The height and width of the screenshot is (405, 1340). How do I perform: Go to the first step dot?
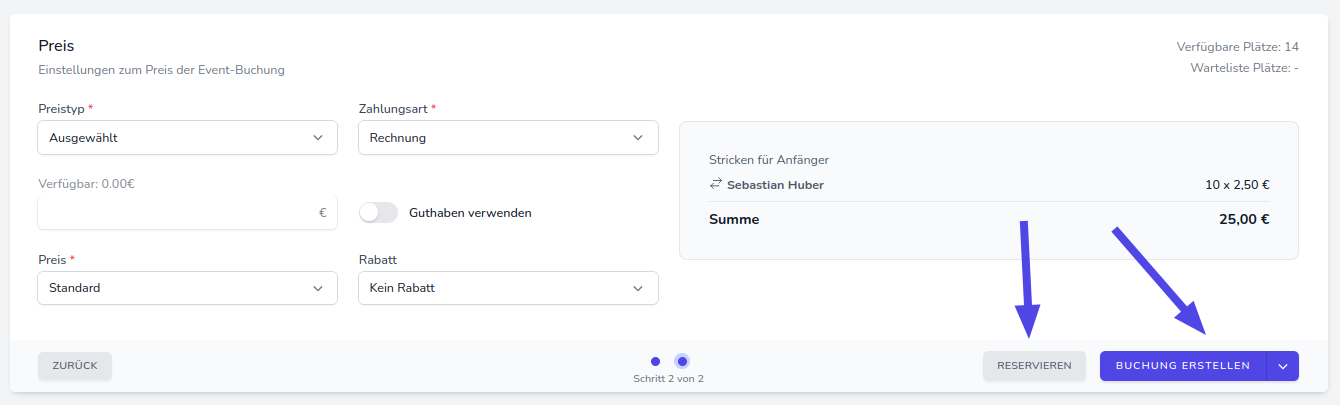coord(655,361)
